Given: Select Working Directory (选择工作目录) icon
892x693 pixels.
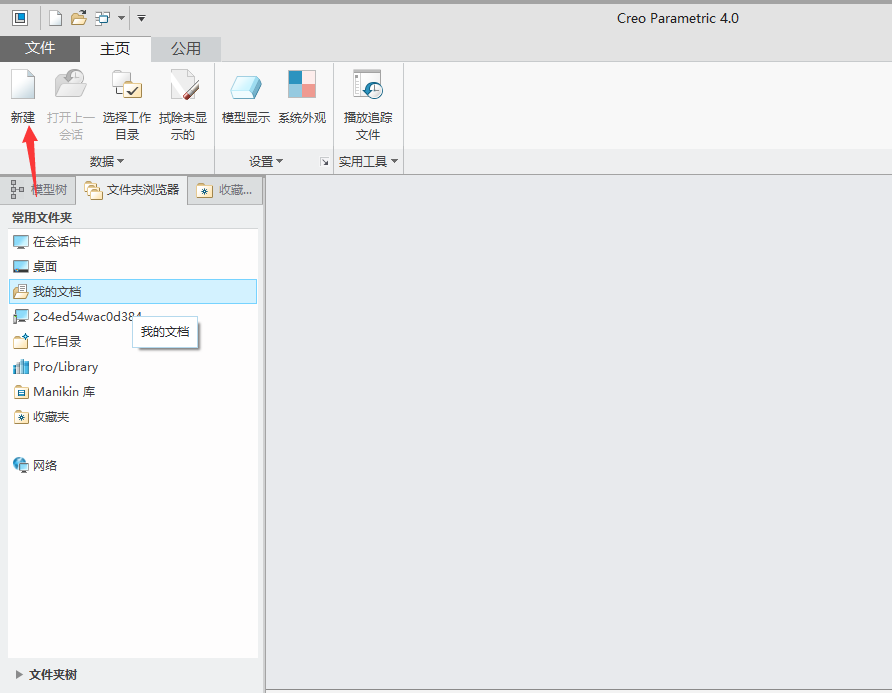Looking at the screenshot, I should [x=127, y=85].
